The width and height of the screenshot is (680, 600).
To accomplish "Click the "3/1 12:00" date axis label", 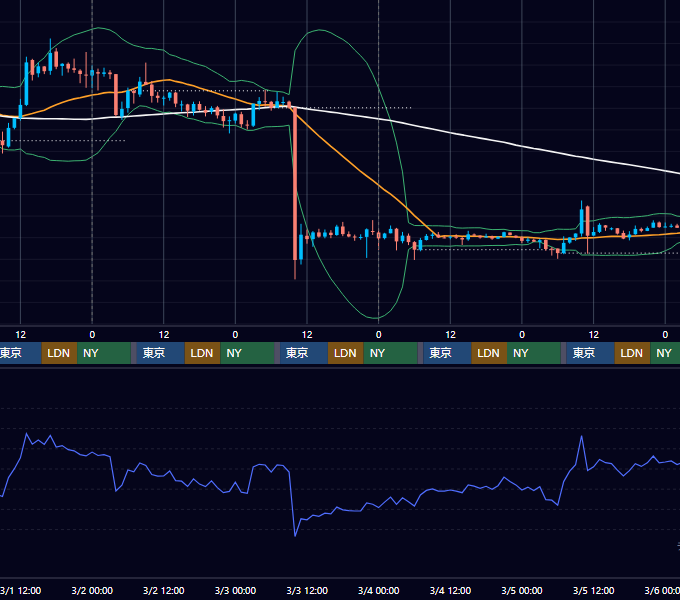I will tap(20, 590).
